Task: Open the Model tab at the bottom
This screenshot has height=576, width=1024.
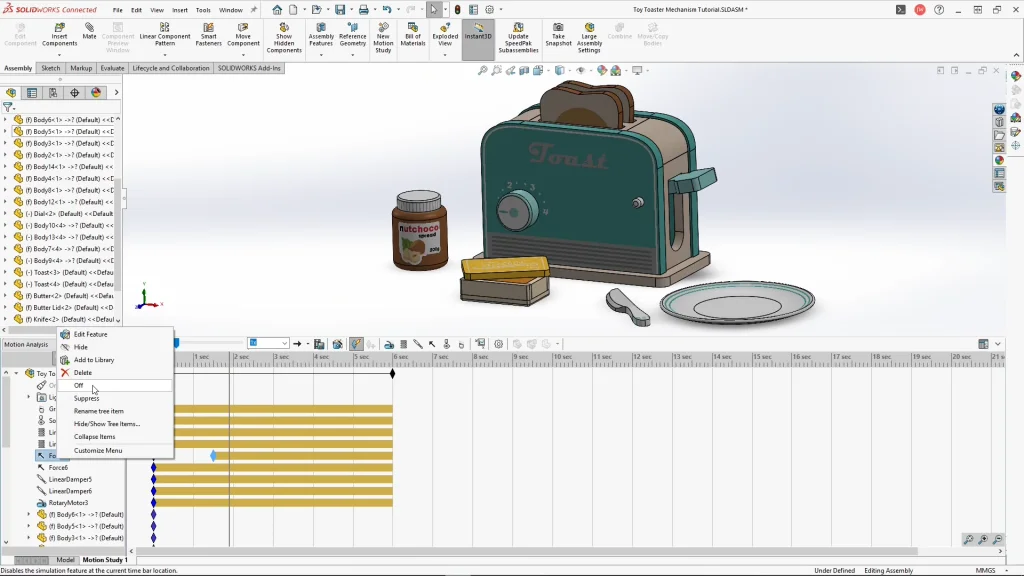Action: [65, 560]
